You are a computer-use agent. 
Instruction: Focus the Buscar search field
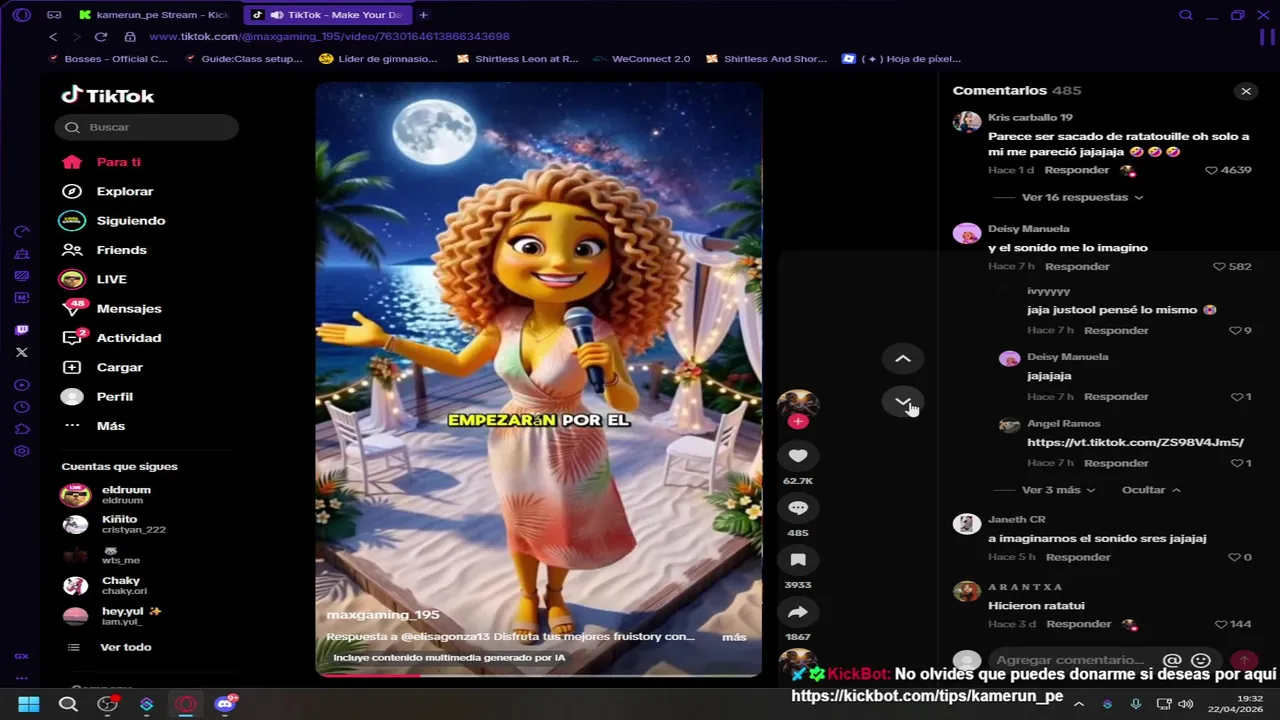pyautogui.click(x=147, y=127)
